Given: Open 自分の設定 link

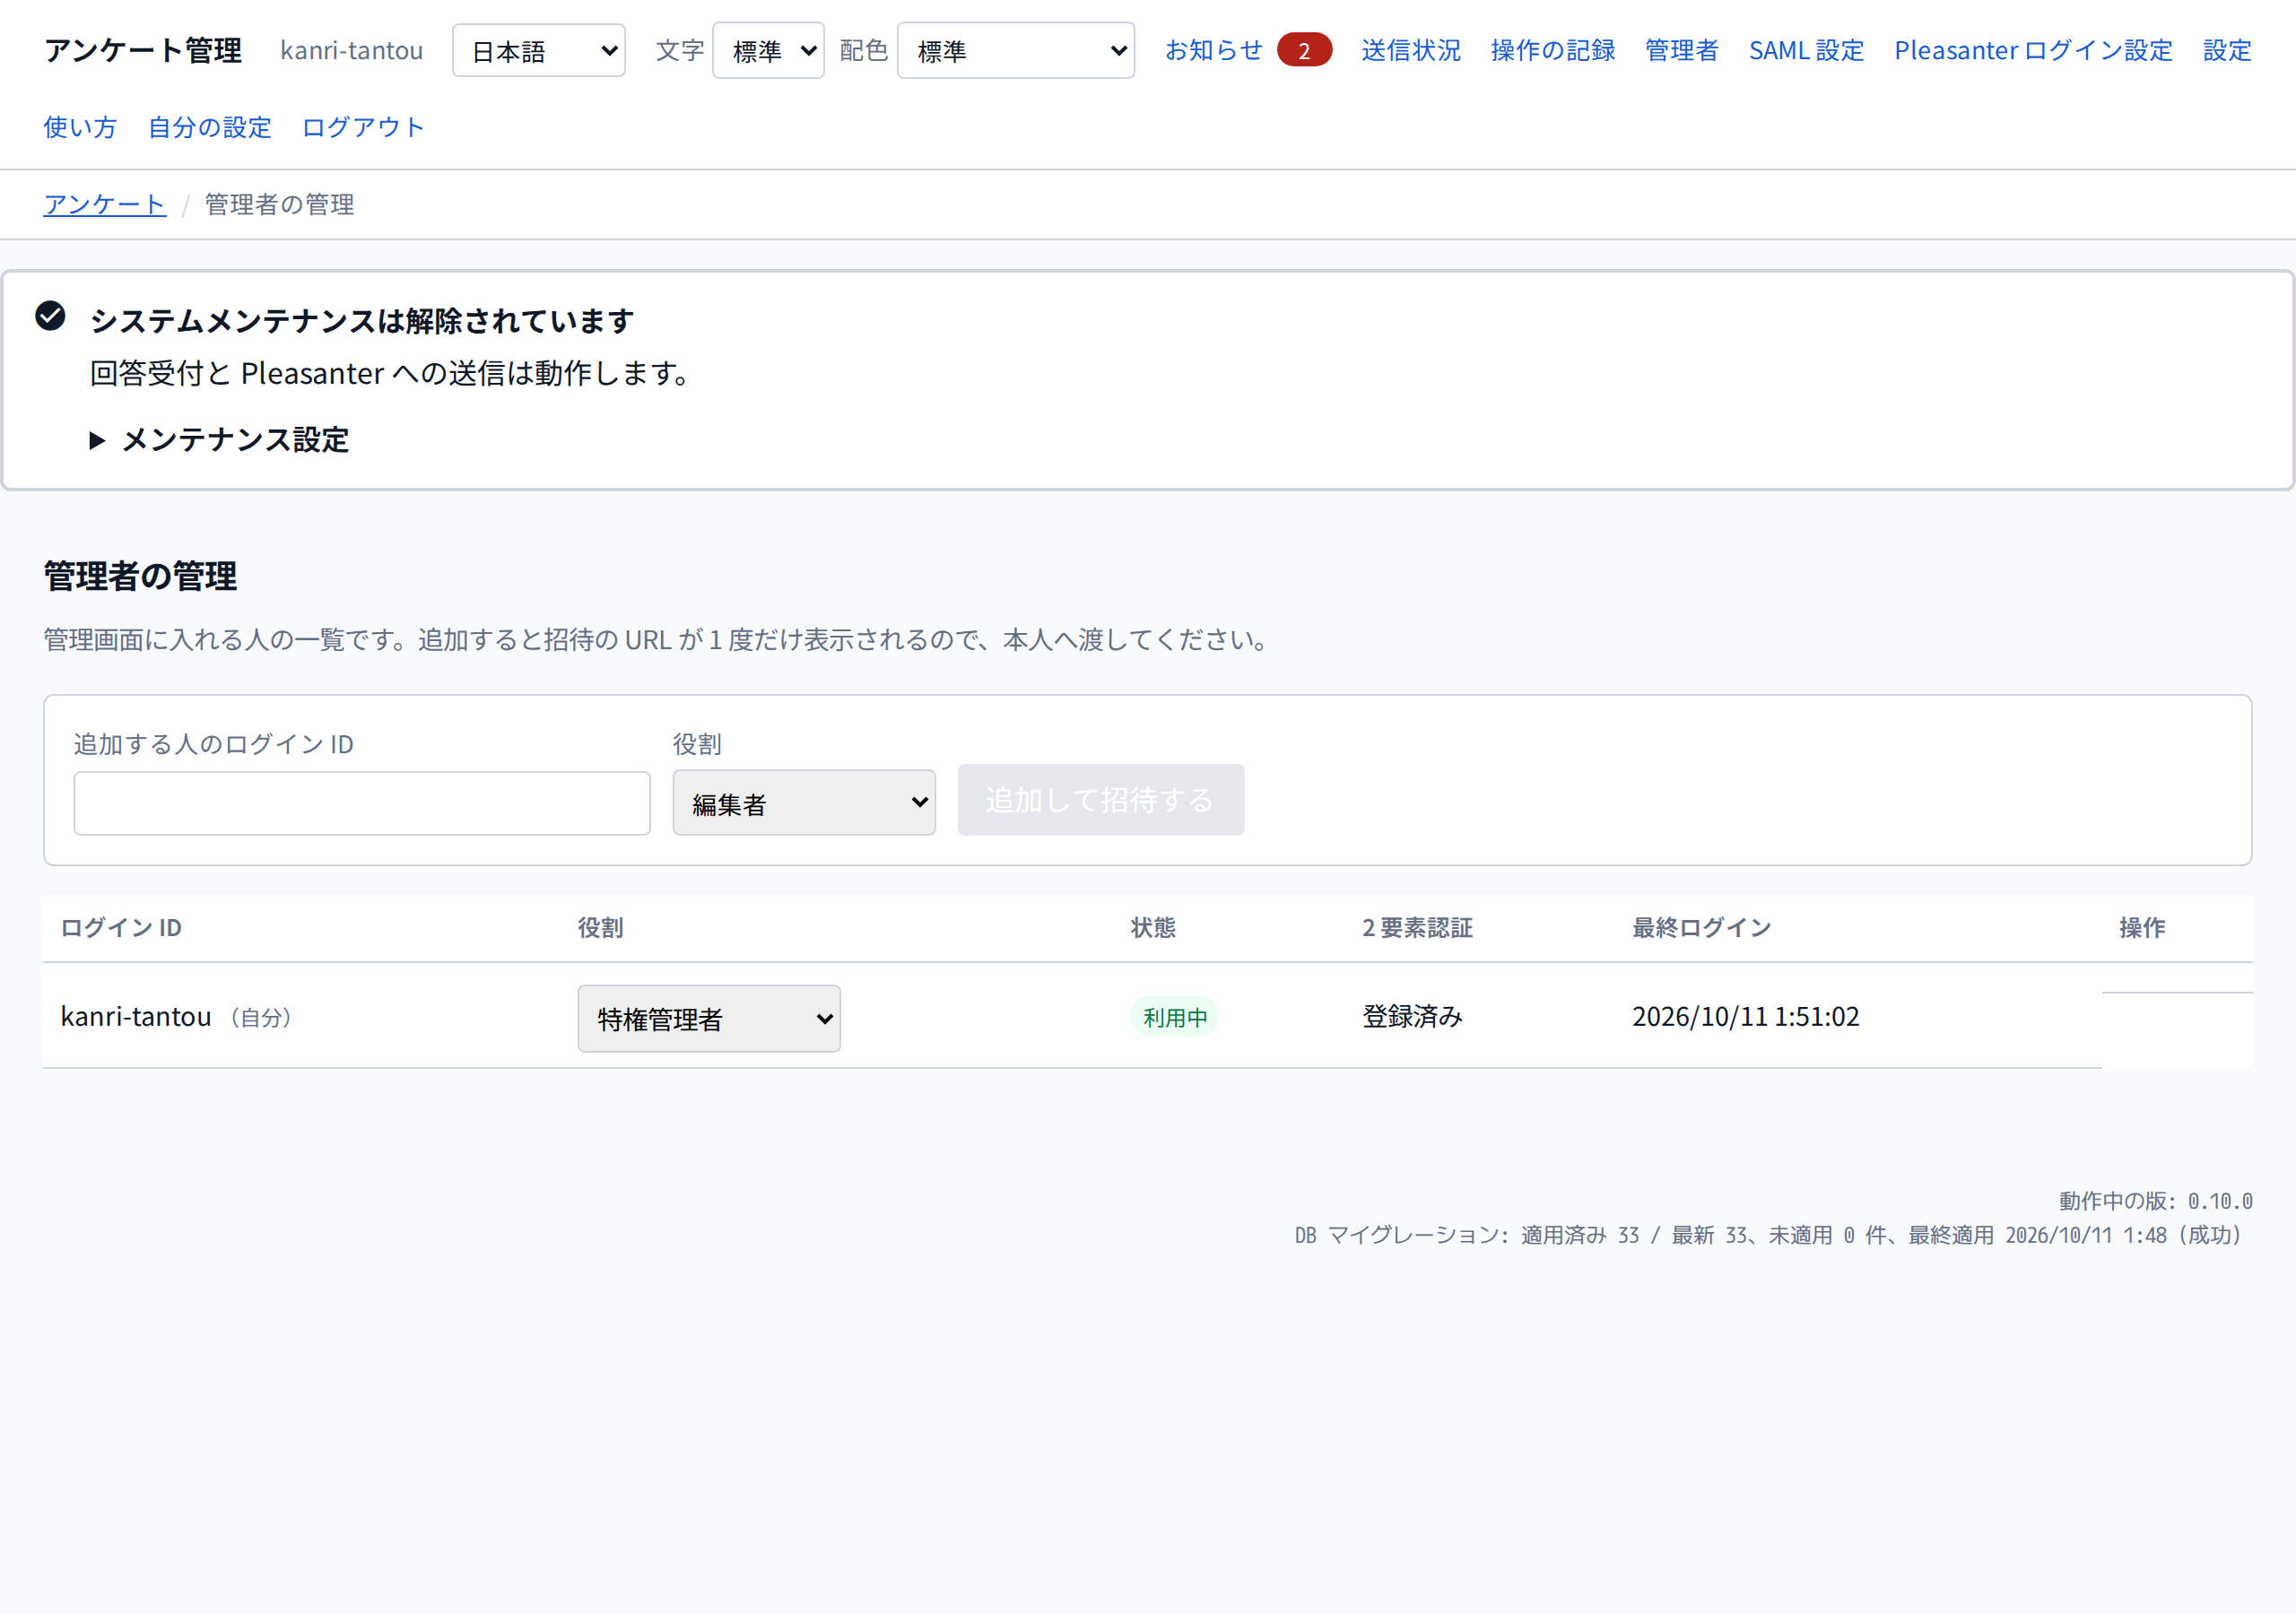Looking at the screenshot, I should [x=210, y=127].
